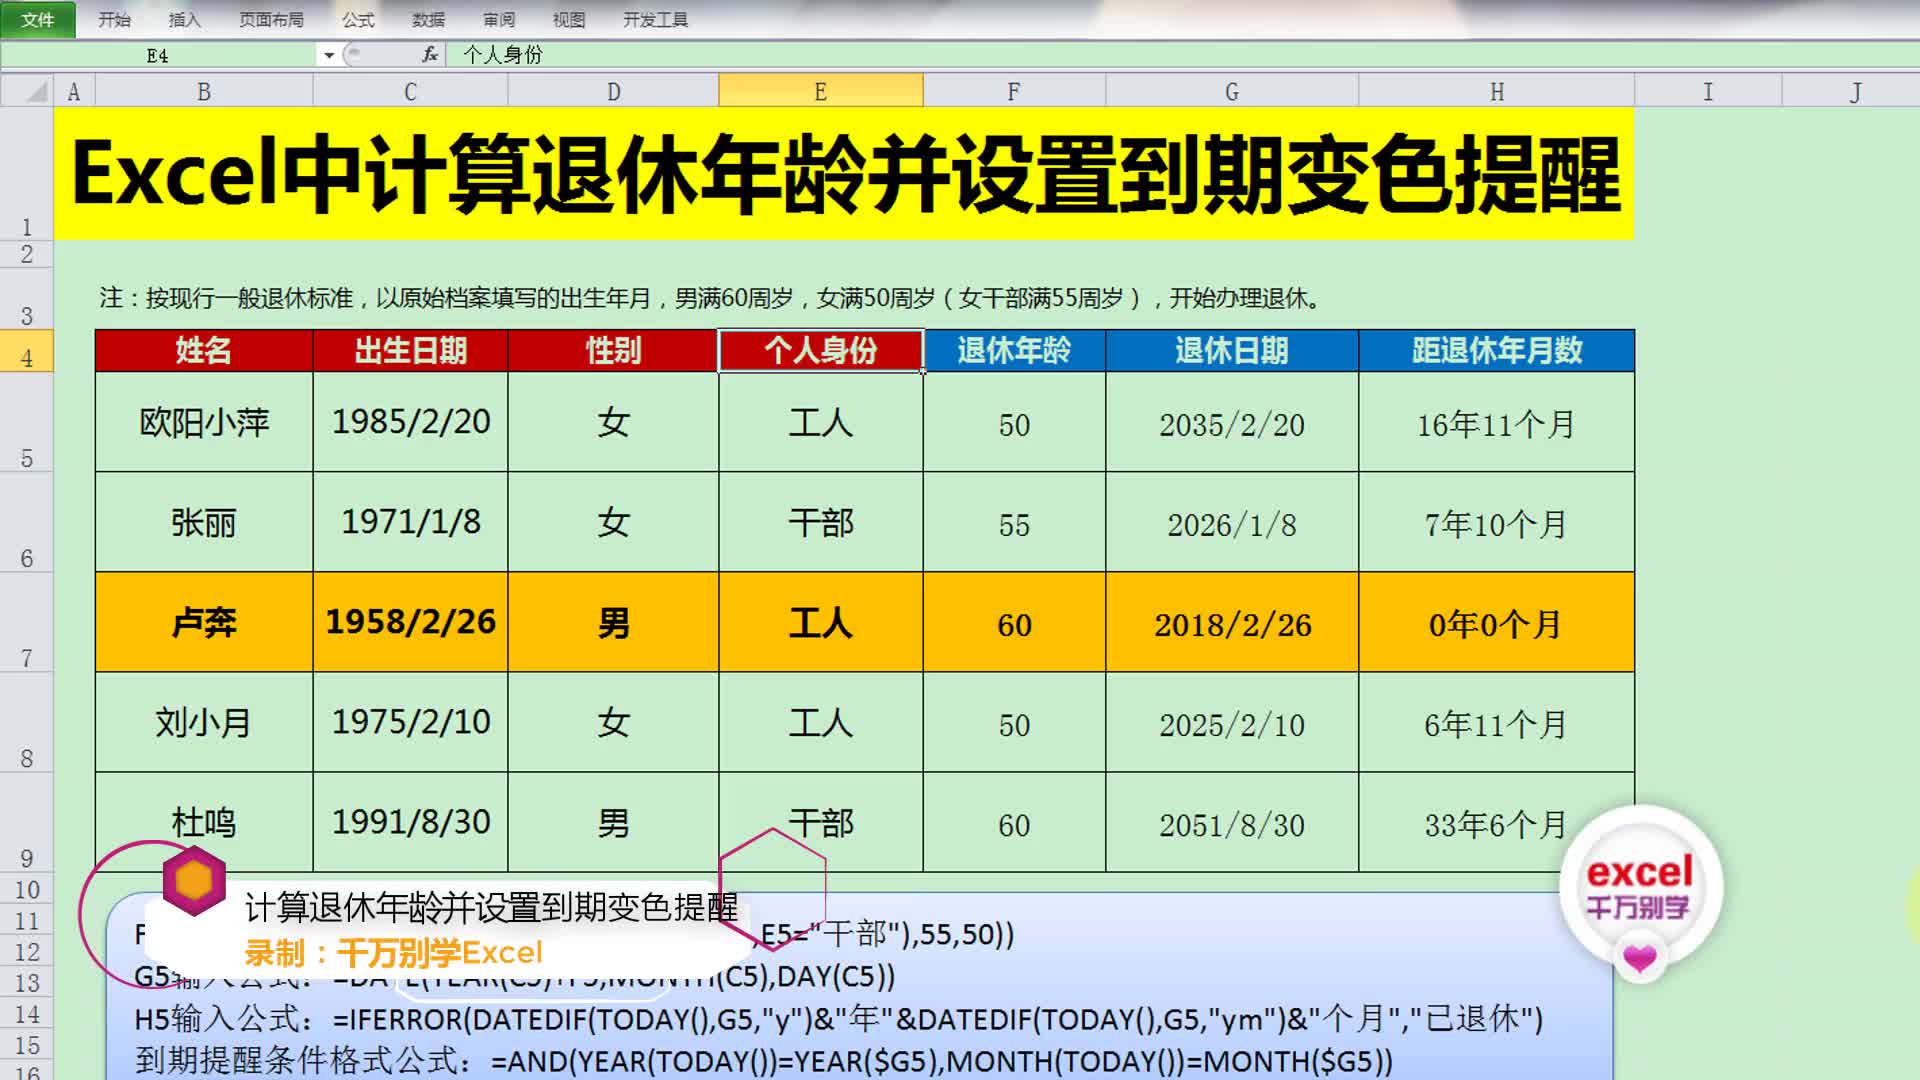The image size is (1920, 1080).
Task: Select the cell with name 张丽
Action: (204, 522)
